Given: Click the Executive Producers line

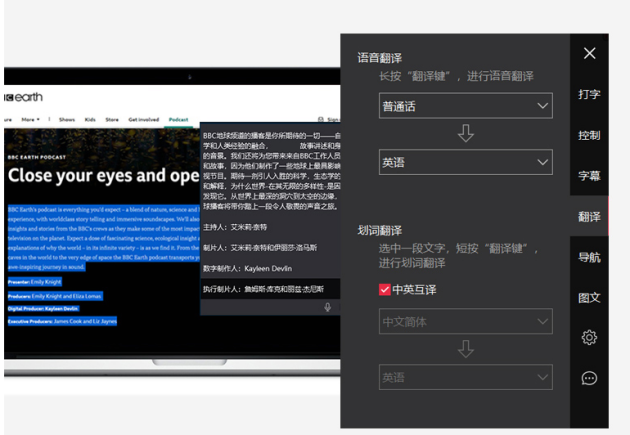Looking at the screenshot, I should [62, 321].
